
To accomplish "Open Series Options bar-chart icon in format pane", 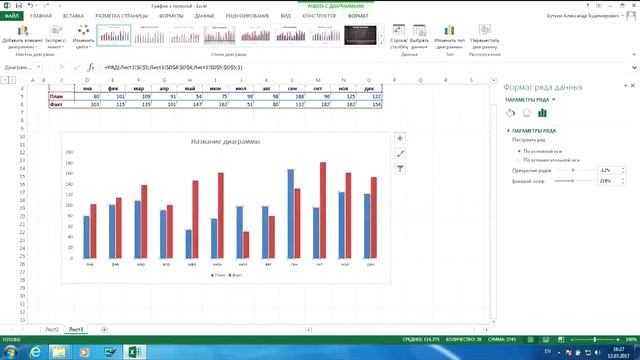I will [x=542, y=113].
